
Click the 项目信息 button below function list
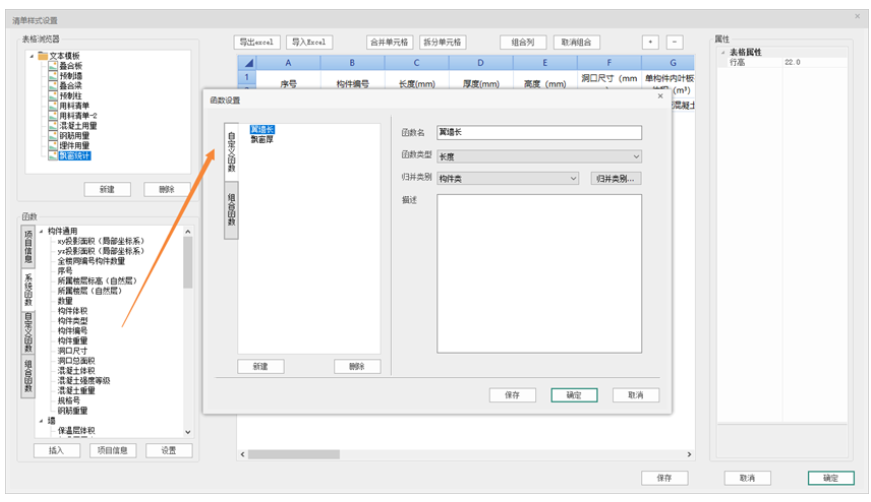[113, 450]
